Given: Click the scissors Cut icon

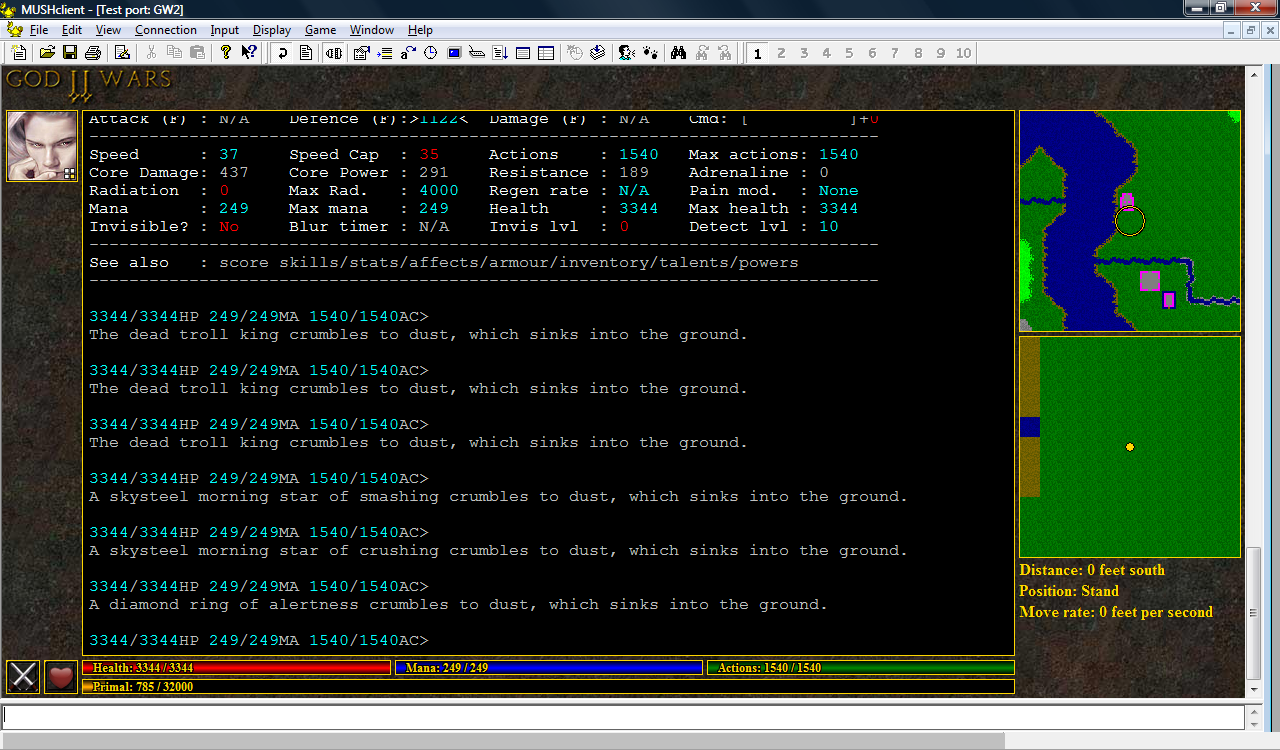Looking at the screenshot, I should point(151,53).
